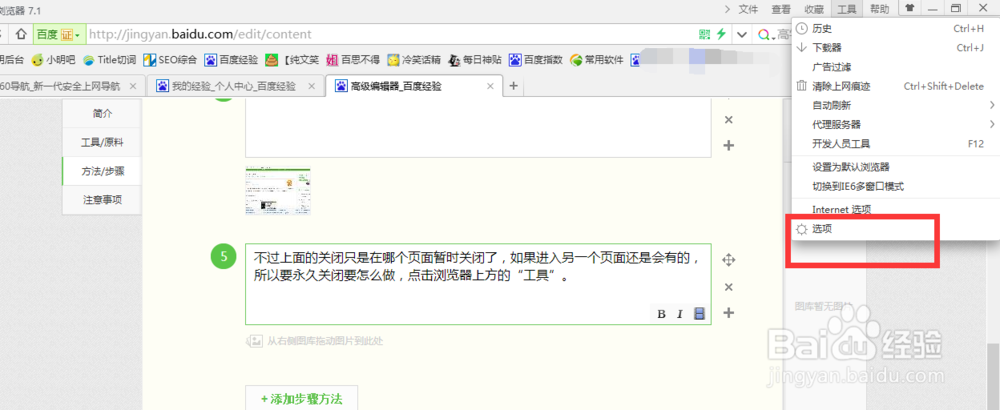Open the 百度经验 bookmark
This screenshot has width=1000, height=410.
click(231, 61)
